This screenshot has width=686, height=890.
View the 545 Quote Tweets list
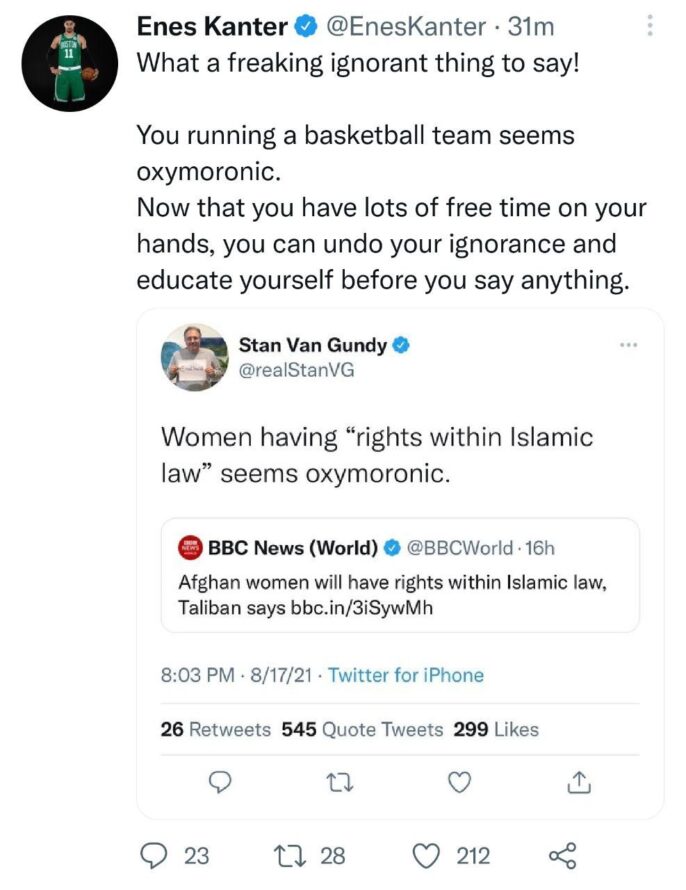tap(362, 729)
